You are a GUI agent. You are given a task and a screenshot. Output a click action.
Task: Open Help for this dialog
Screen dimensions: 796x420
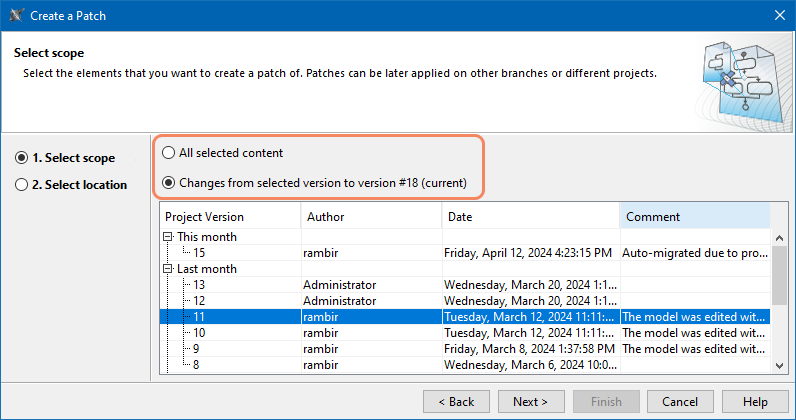[x=755, y=402]
